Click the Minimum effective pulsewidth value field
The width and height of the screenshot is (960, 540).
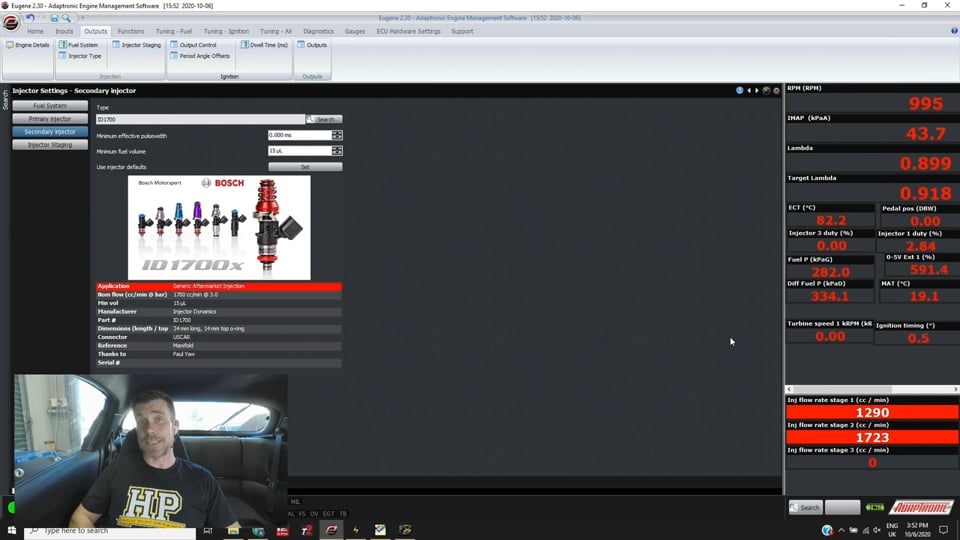(x=299, y=135)
